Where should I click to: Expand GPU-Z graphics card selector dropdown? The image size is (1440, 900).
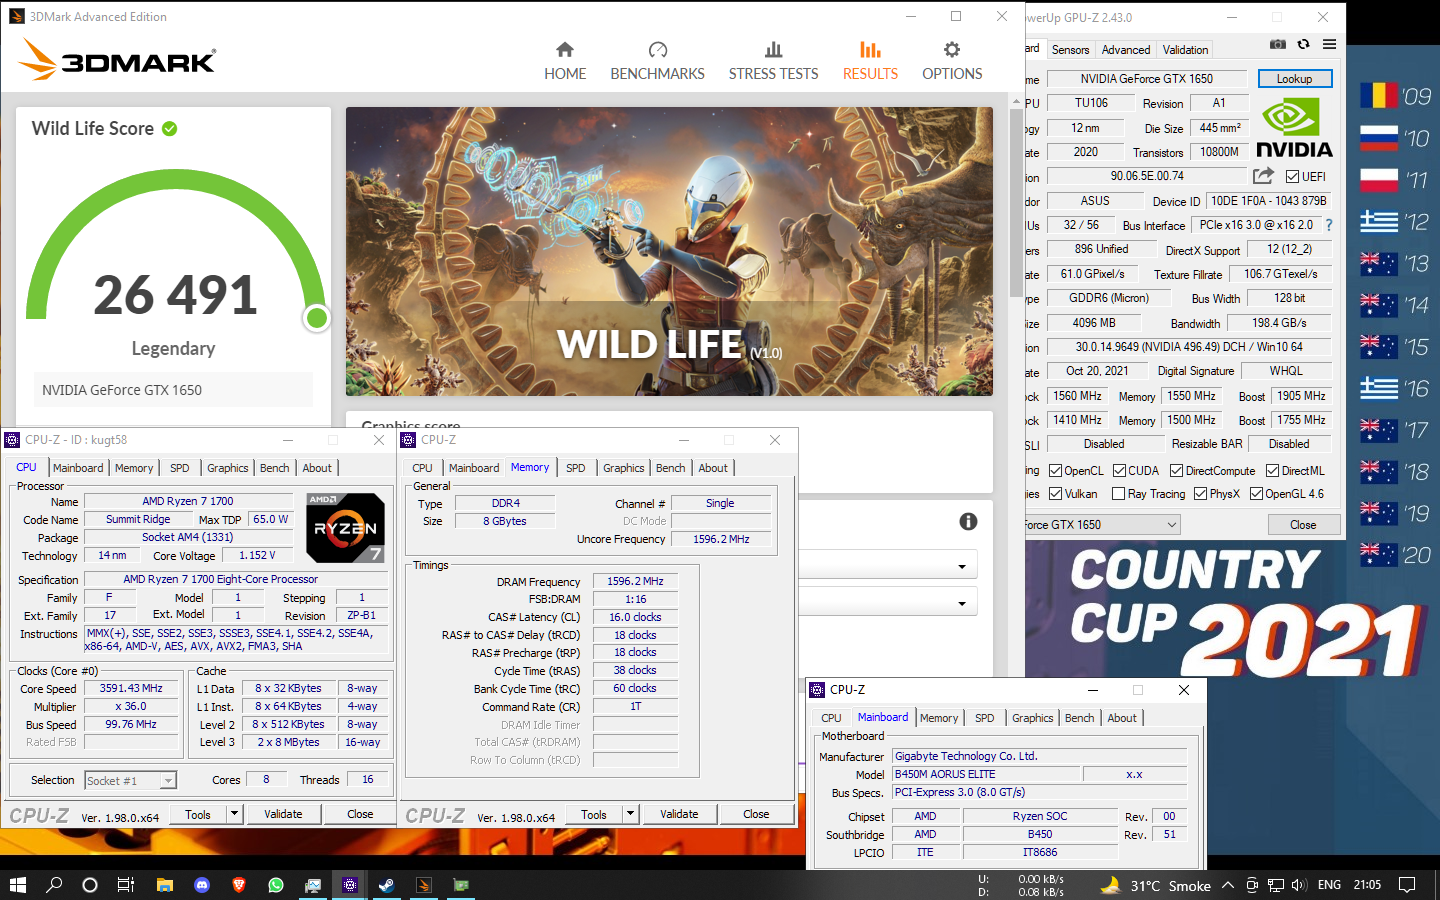[x=1172, y=525]
